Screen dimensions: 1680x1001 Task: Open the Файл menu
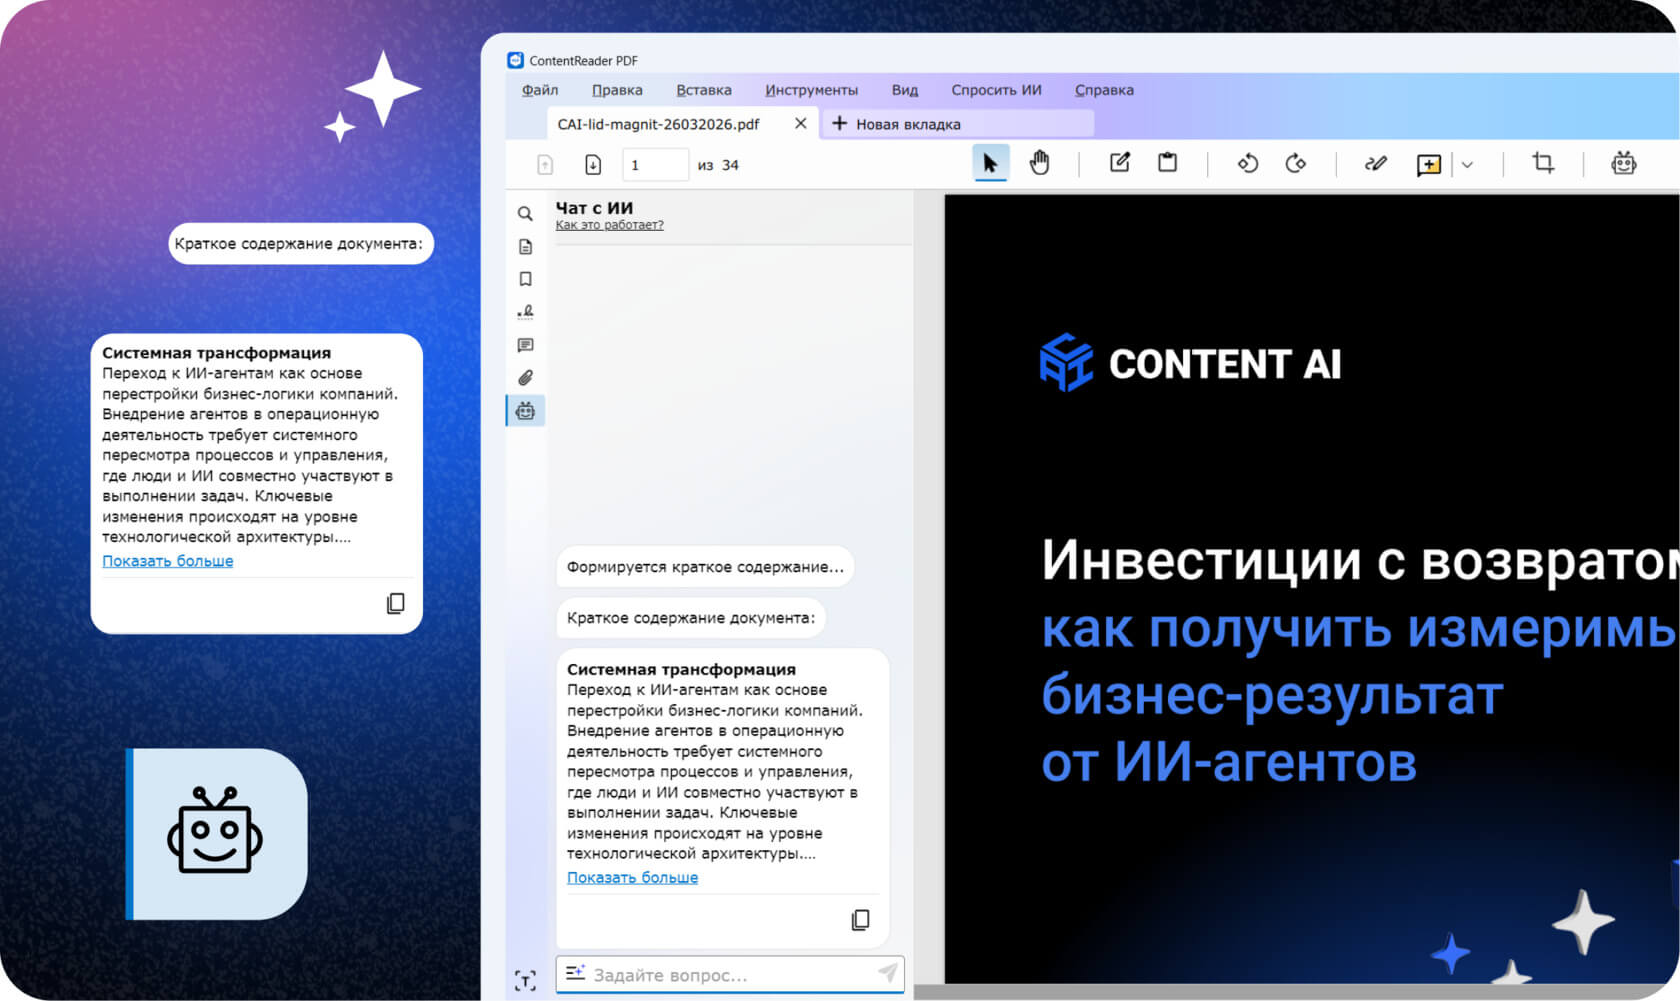click(540, 90)
